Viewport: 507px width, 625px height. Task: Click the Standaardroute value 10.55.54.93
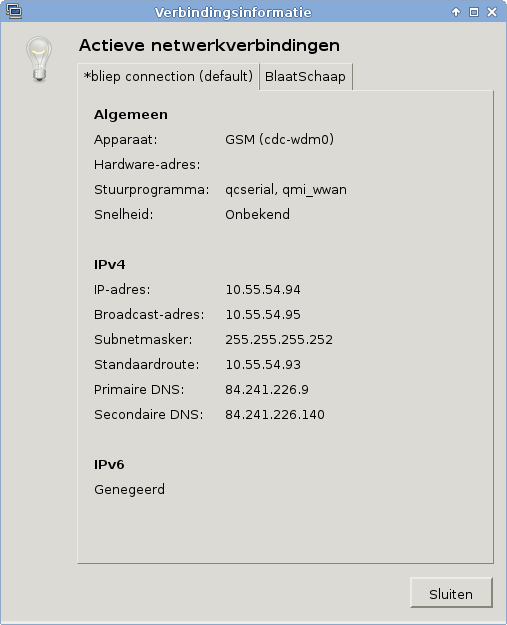click(x=263, y=365)
